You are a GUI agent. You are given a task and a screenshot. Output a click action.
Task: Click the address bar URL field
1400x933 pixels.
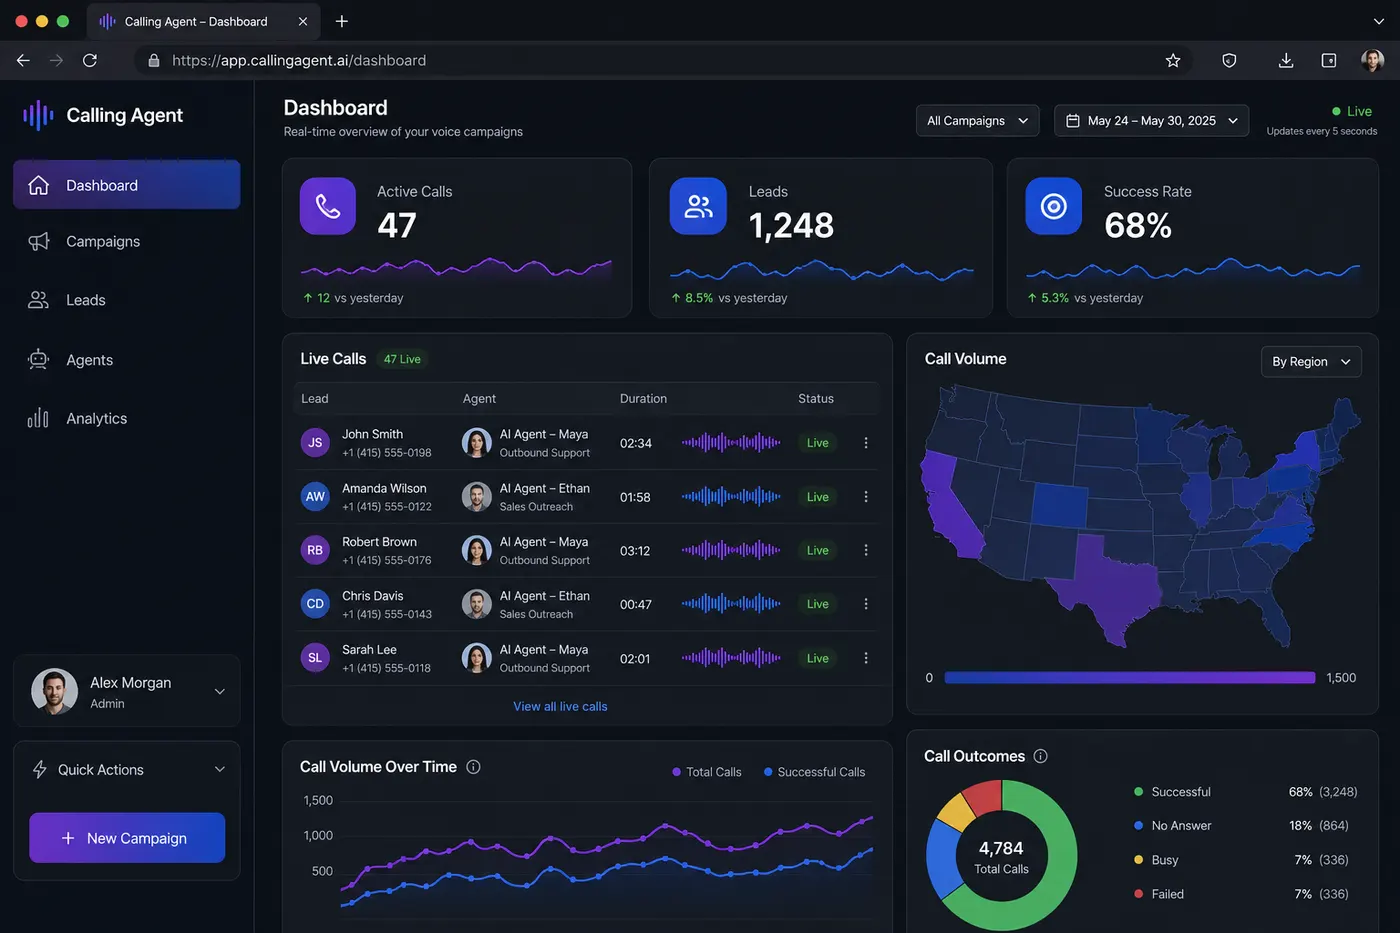pos(660,61)
